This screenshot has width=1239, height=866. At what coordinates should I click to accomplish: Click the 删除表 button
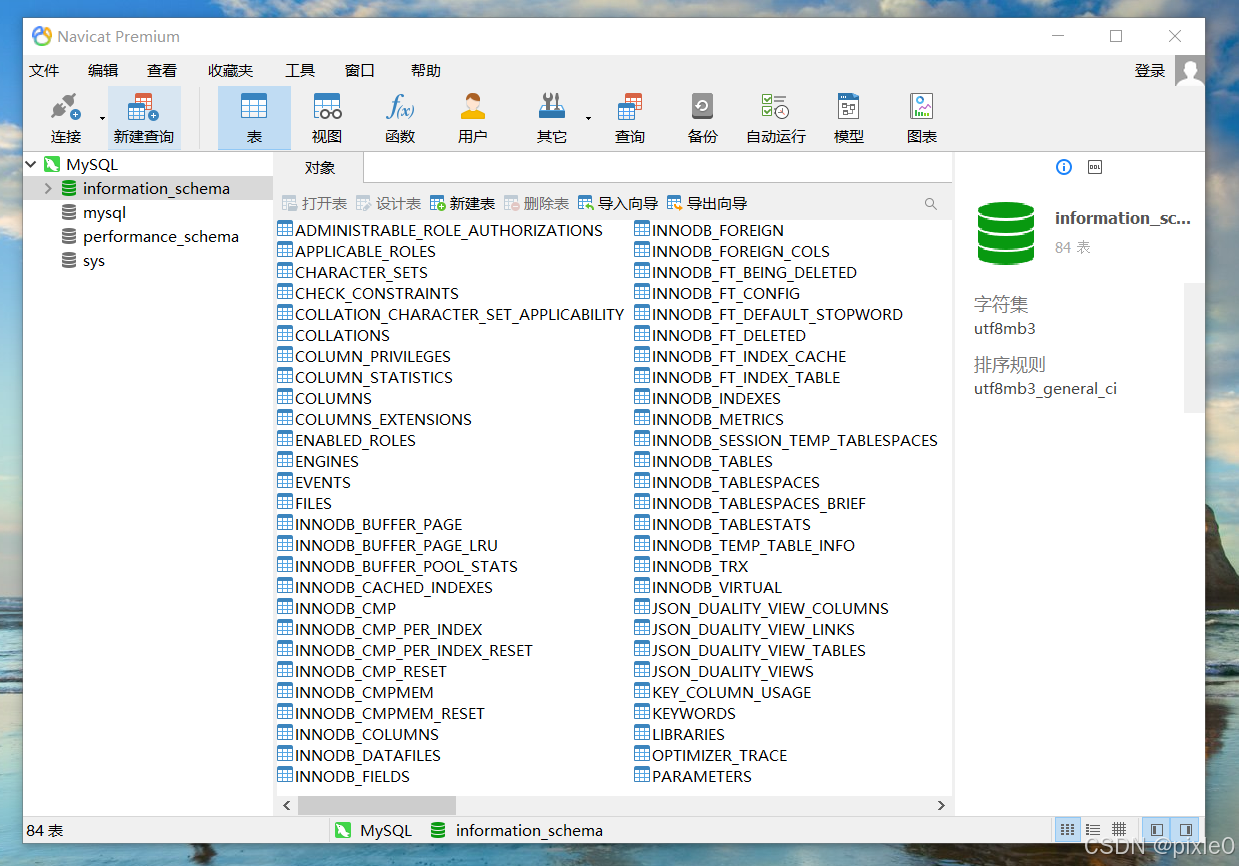[x=536, y=204]
